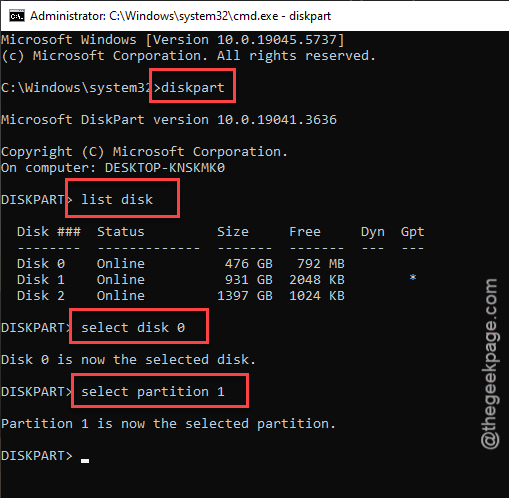Click the highlighted list disk command
The image size is (509, 498).
tap(117, 199)
